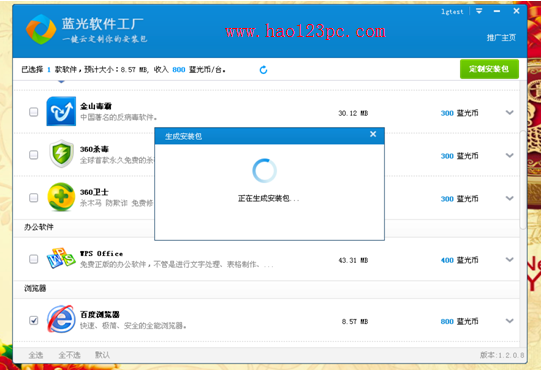Click the 定制安装包 green button
The image size is (541, 370).
pos(489,69)
